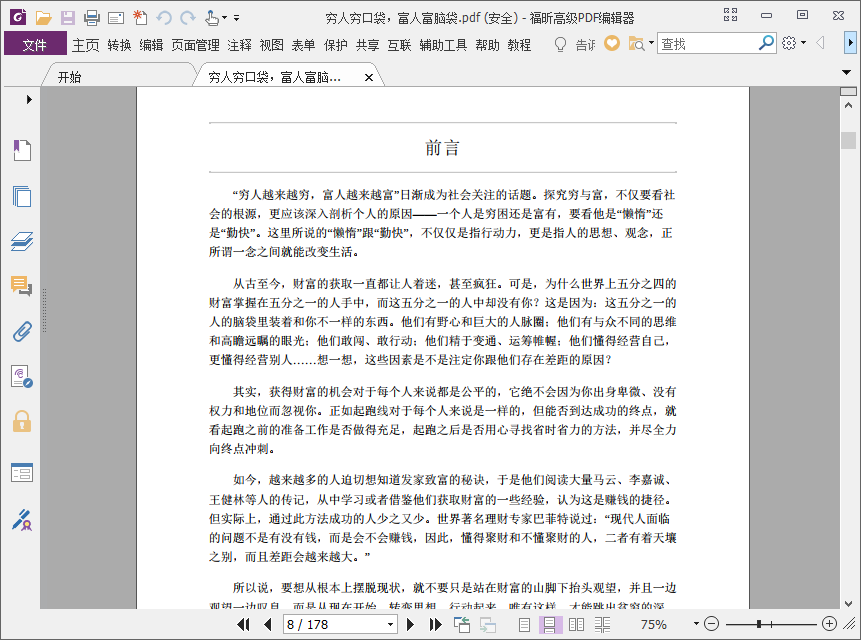The height and width of the screenshot is (640, 861).
Task: Switch to continuous page view
Action: pos(550,625)
